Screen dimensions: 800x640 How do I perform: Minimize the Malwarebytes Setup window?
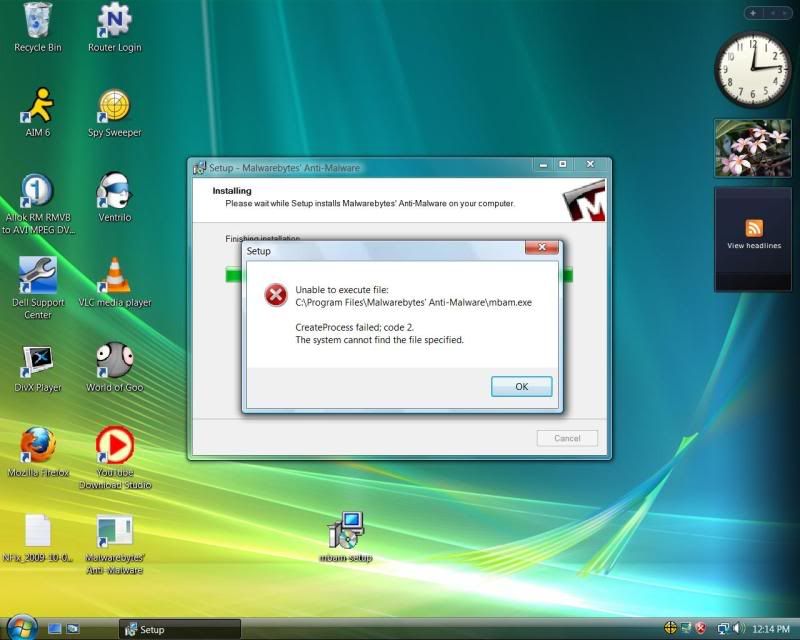coord(543,164)
